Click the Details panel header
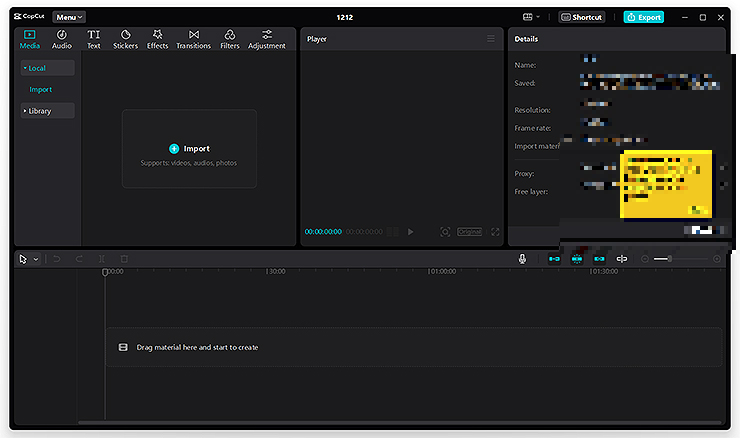The width and height of the screenshot is (740, 438). tap(526, 39)
